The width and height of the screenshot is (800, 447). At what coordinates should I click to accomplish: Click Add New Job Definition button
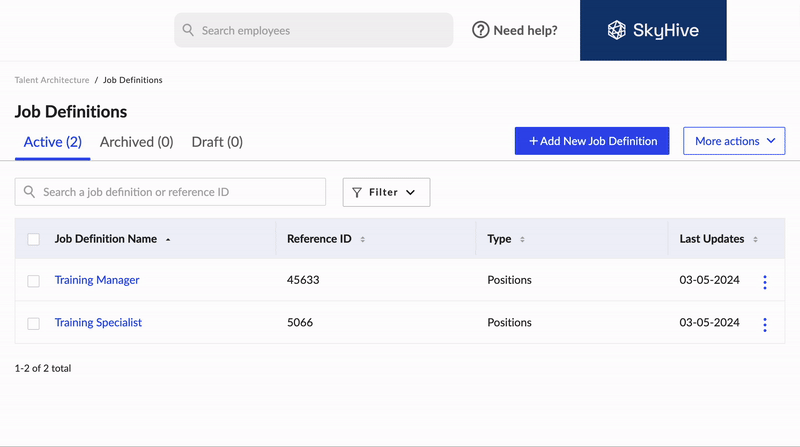(592, 141)
